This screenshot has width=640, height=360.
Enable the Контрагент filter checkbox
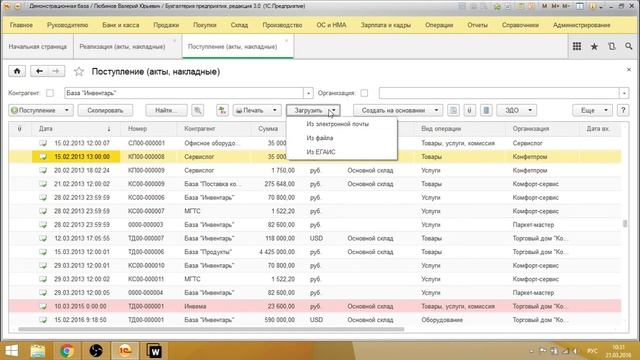click(50, 93)
